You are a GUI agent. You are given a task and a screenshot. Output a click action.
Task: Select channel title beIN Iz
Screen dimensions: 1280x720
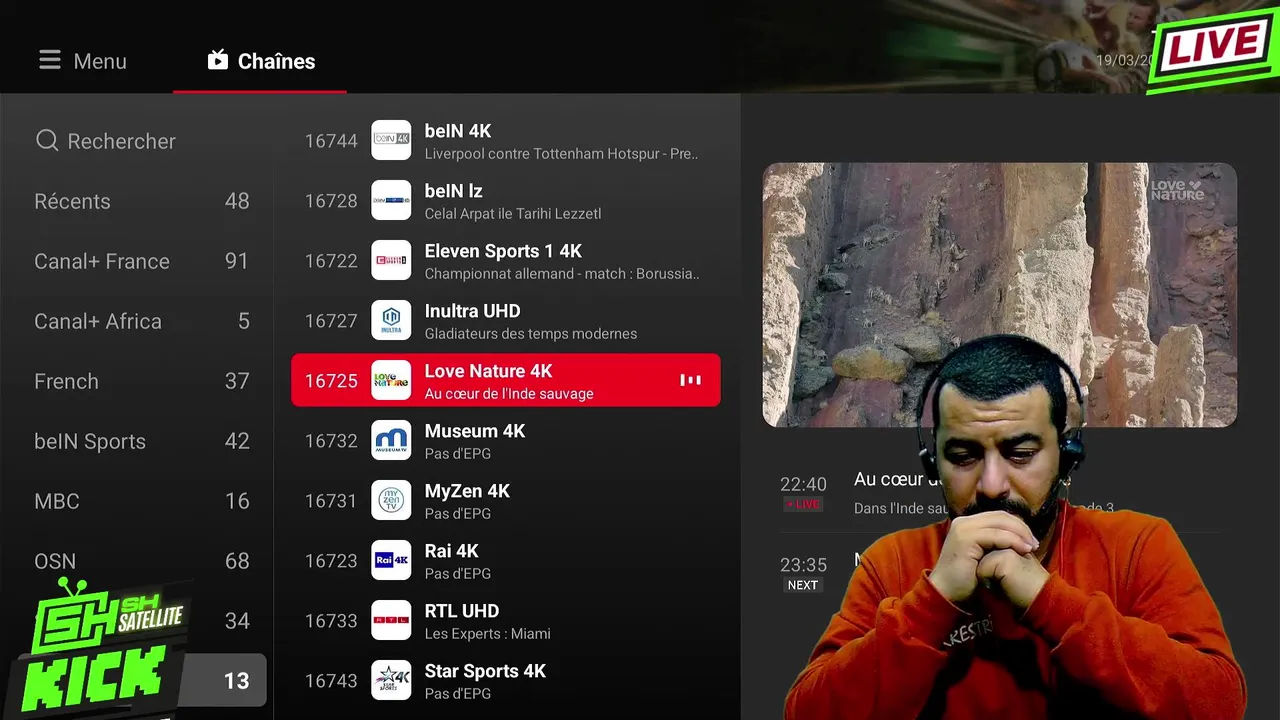point(454,191)
